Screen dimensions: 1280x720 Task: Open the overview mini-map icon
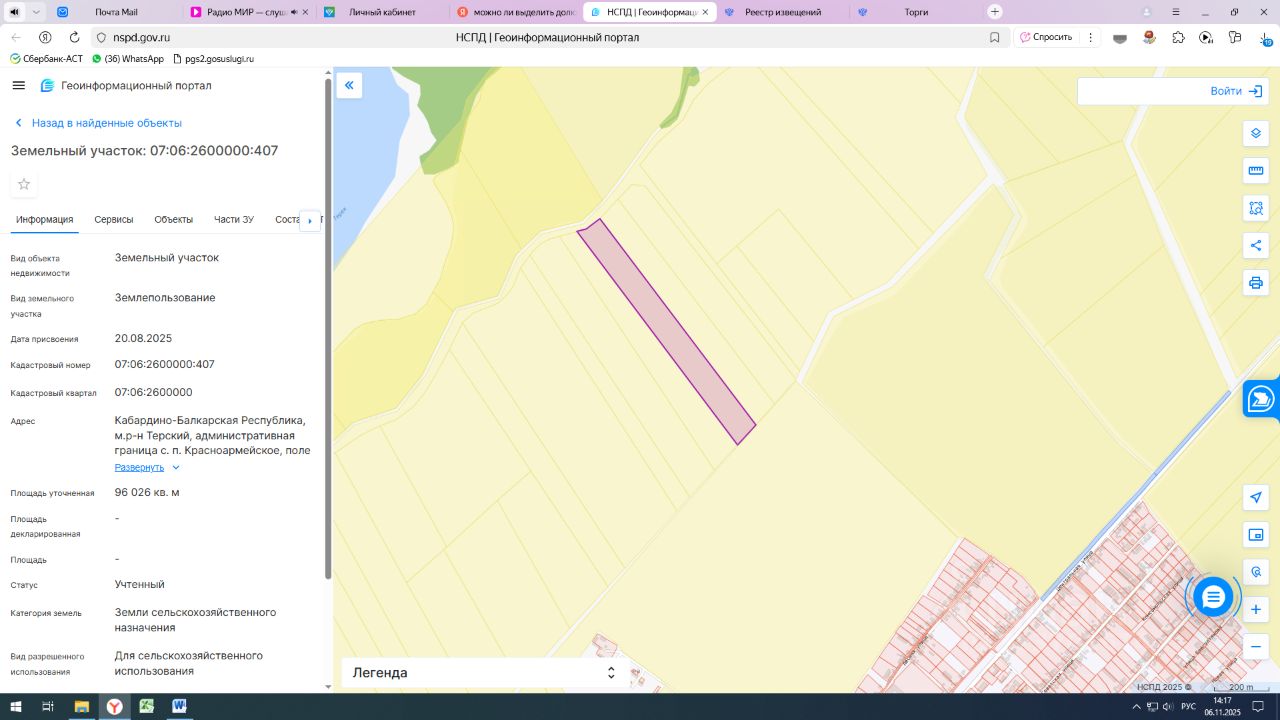click(x=1256, y=535)
